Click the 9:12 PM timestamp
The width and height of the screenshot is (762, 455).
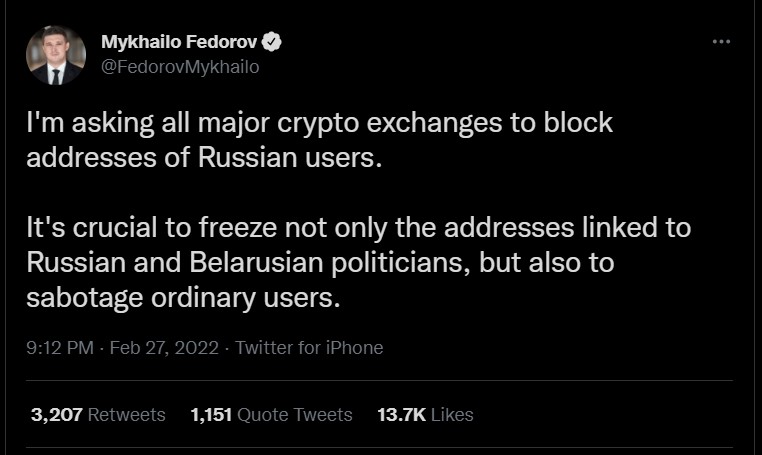(60, 348)
